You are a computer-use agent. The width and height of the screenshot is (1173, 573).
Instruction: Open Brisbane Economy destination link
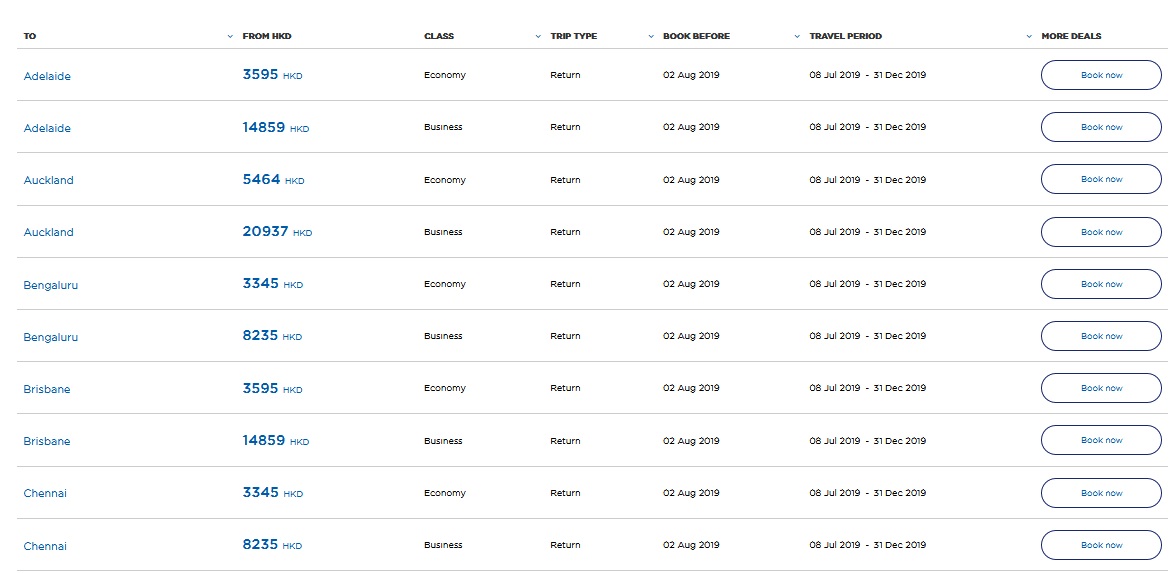(x=47, y=390)
